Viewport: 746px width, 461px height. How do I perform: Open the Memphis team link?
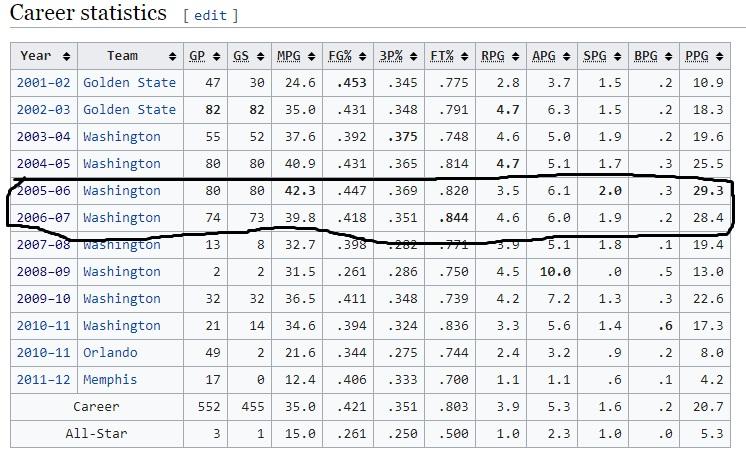[x=110, y=380]
